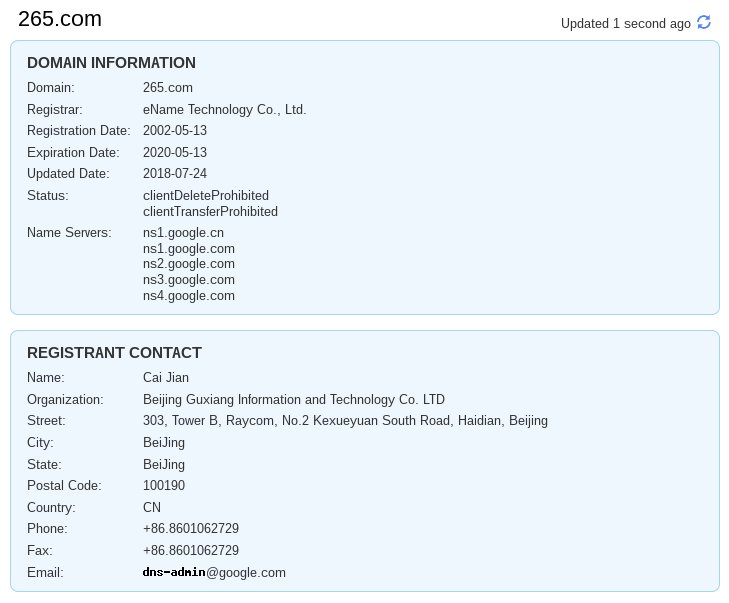Click expiration date 2020-05-13
This screenshot has height=603, width=729.
[175, 152]
